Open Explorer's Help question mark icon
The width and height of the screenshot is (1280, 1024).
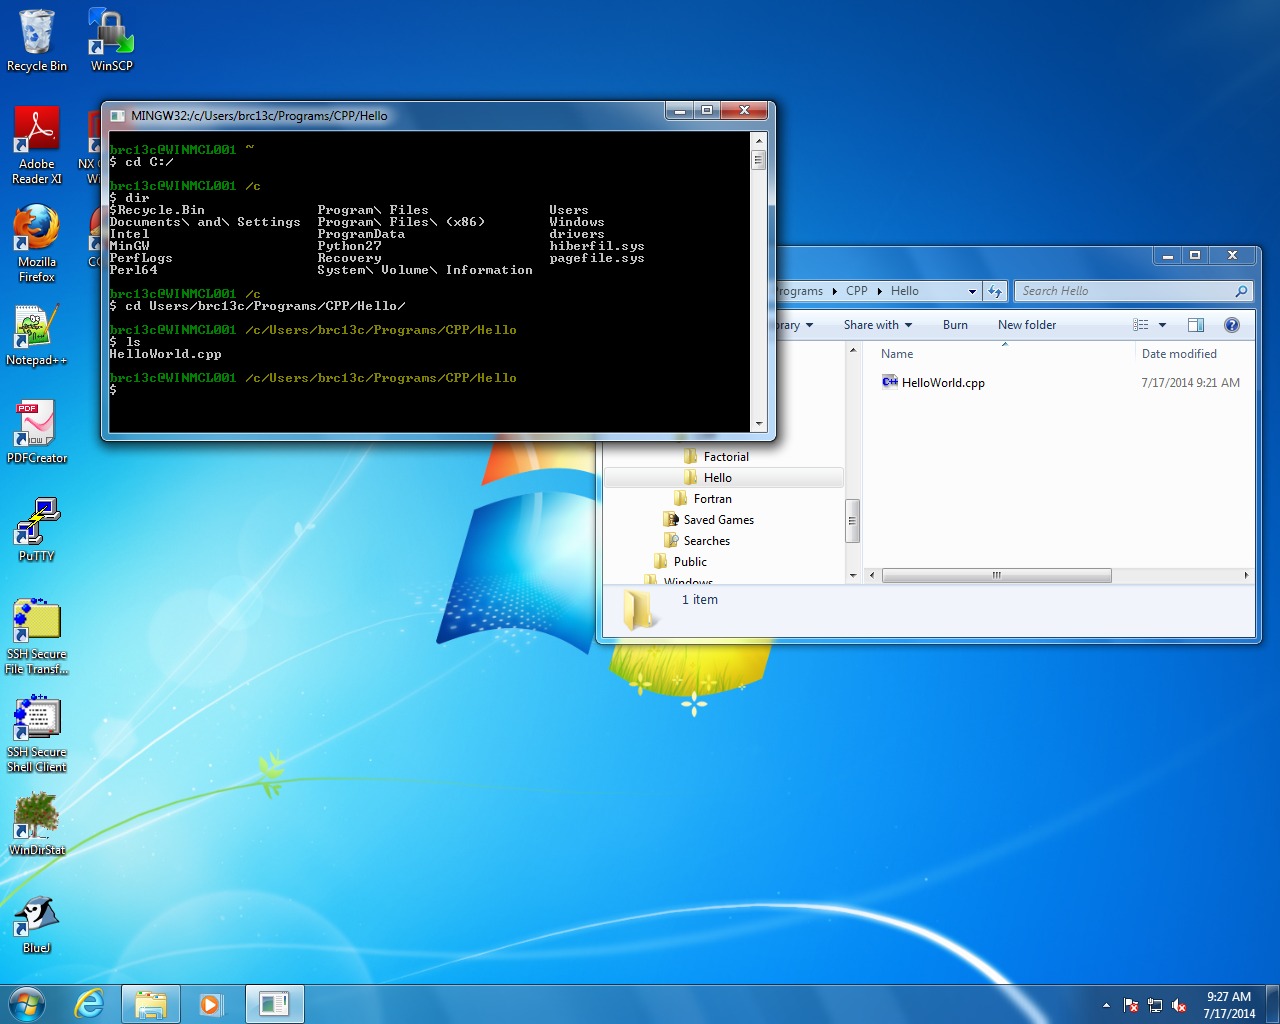click(1232, 324)
